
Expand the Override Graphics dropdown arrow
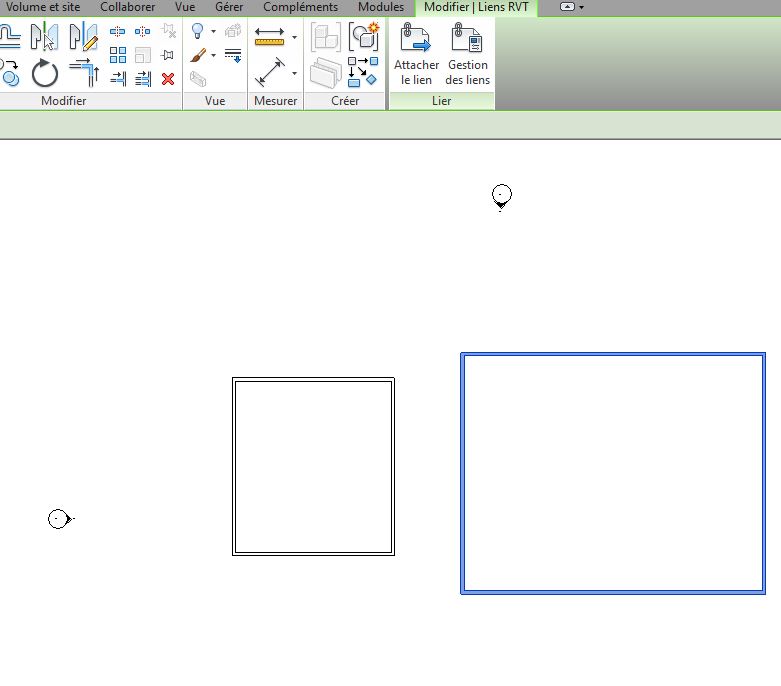coord(213,55)
